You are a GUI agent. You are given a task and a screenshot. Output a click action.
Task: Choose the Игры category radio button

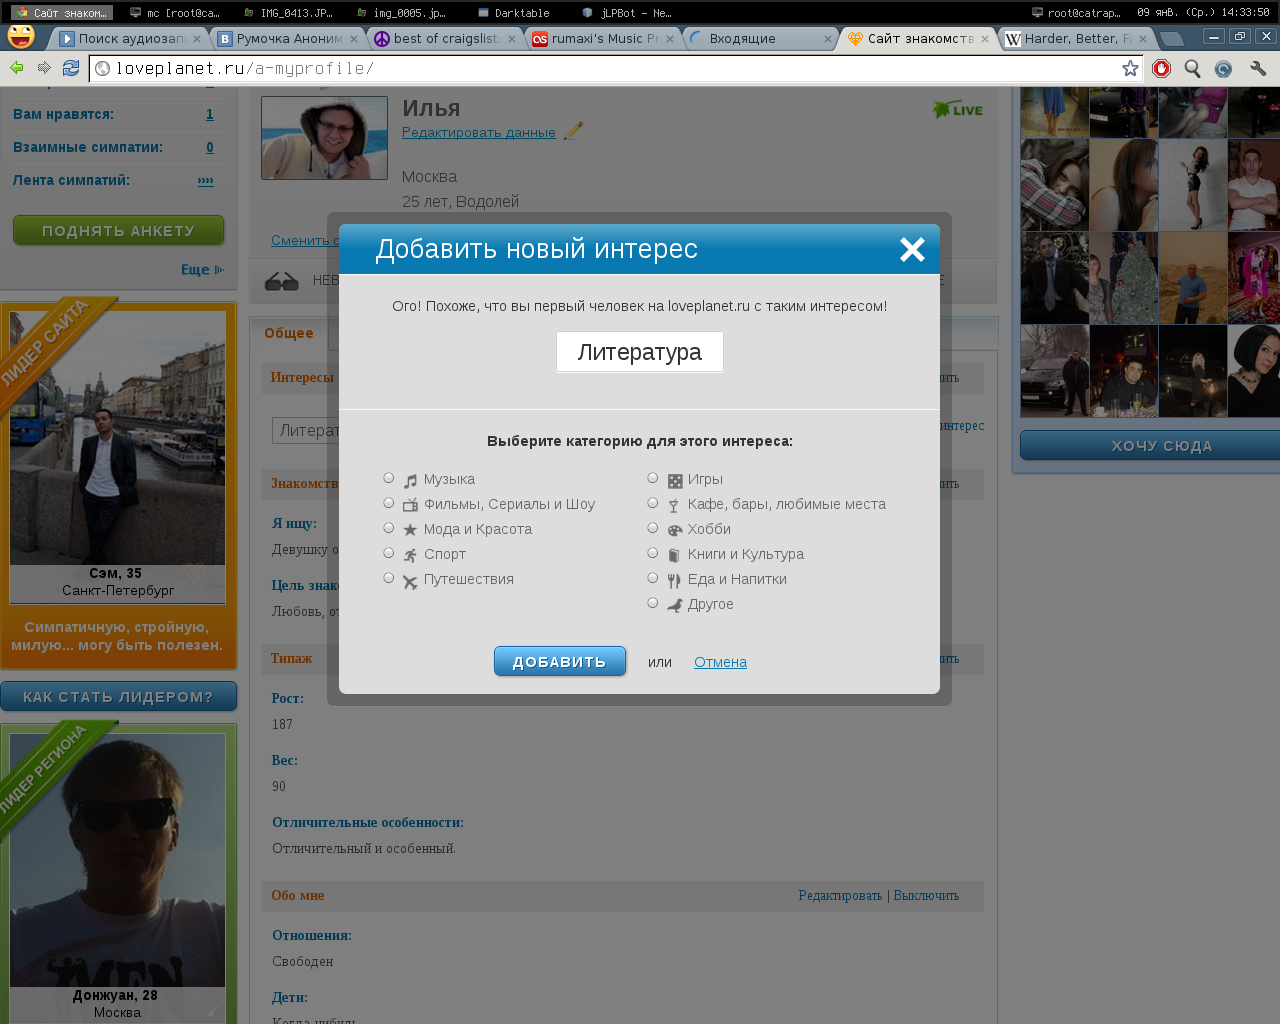[x=652, y=478]
